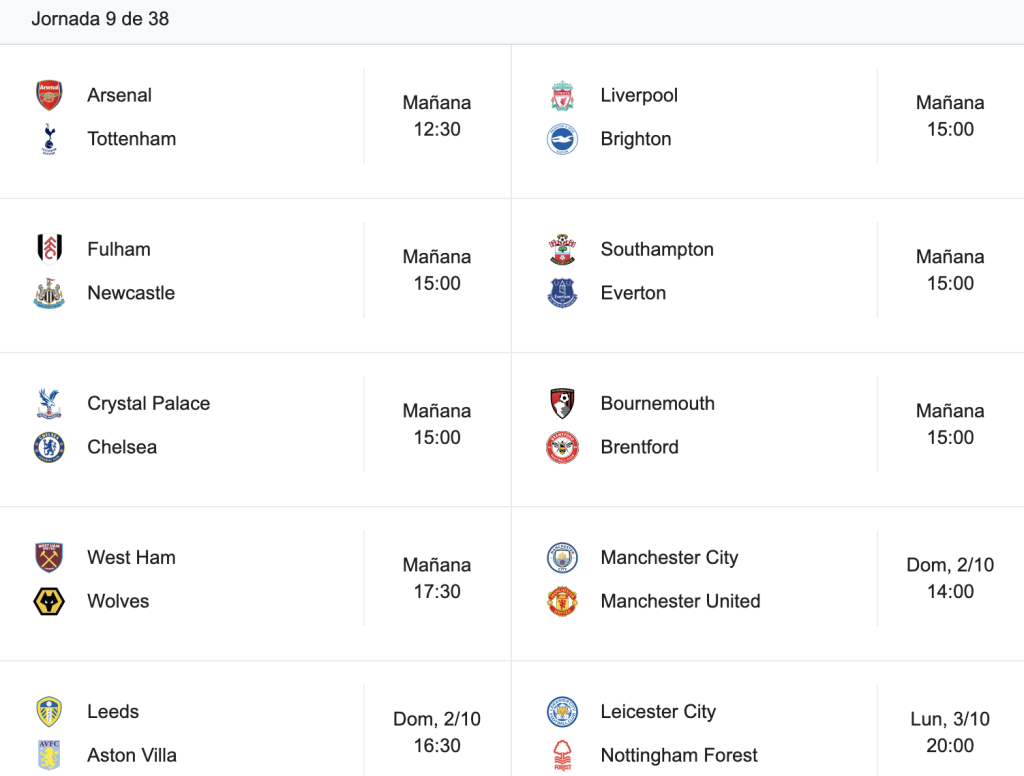Click the Tottenham club crest

click(x=49, y=139)
